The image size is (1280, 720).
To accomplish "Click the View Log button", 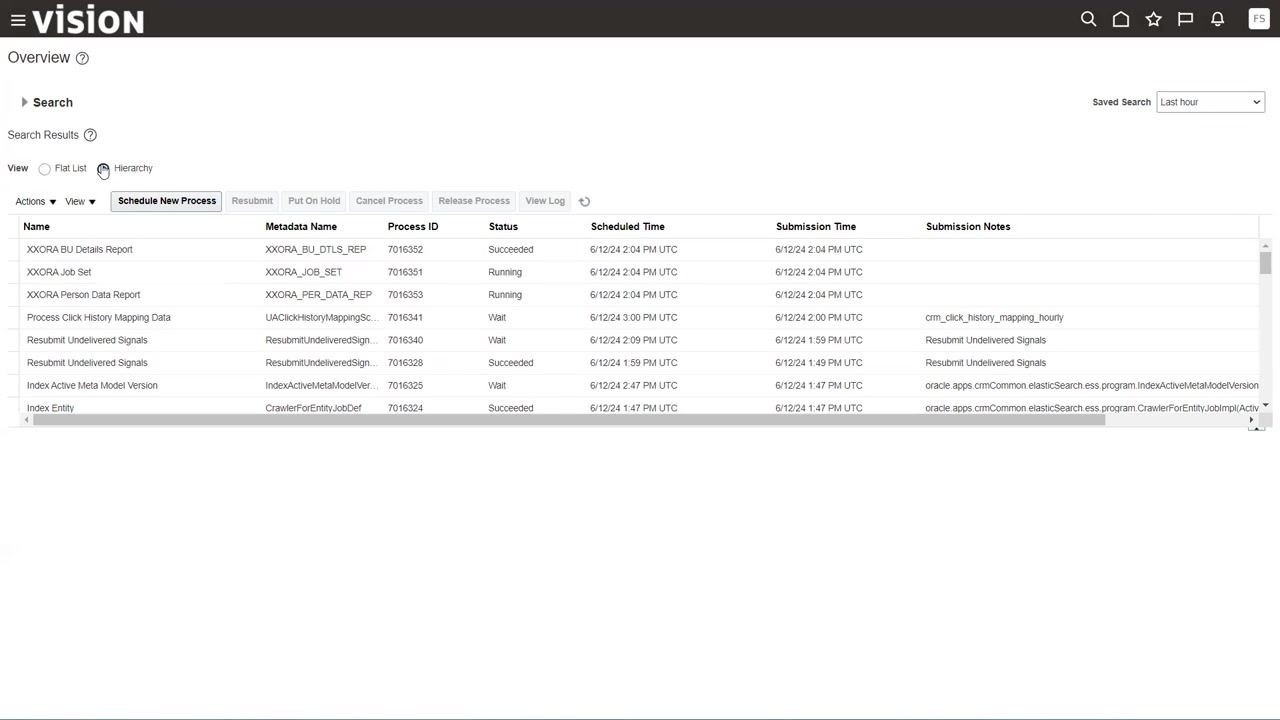I will 545,201.
